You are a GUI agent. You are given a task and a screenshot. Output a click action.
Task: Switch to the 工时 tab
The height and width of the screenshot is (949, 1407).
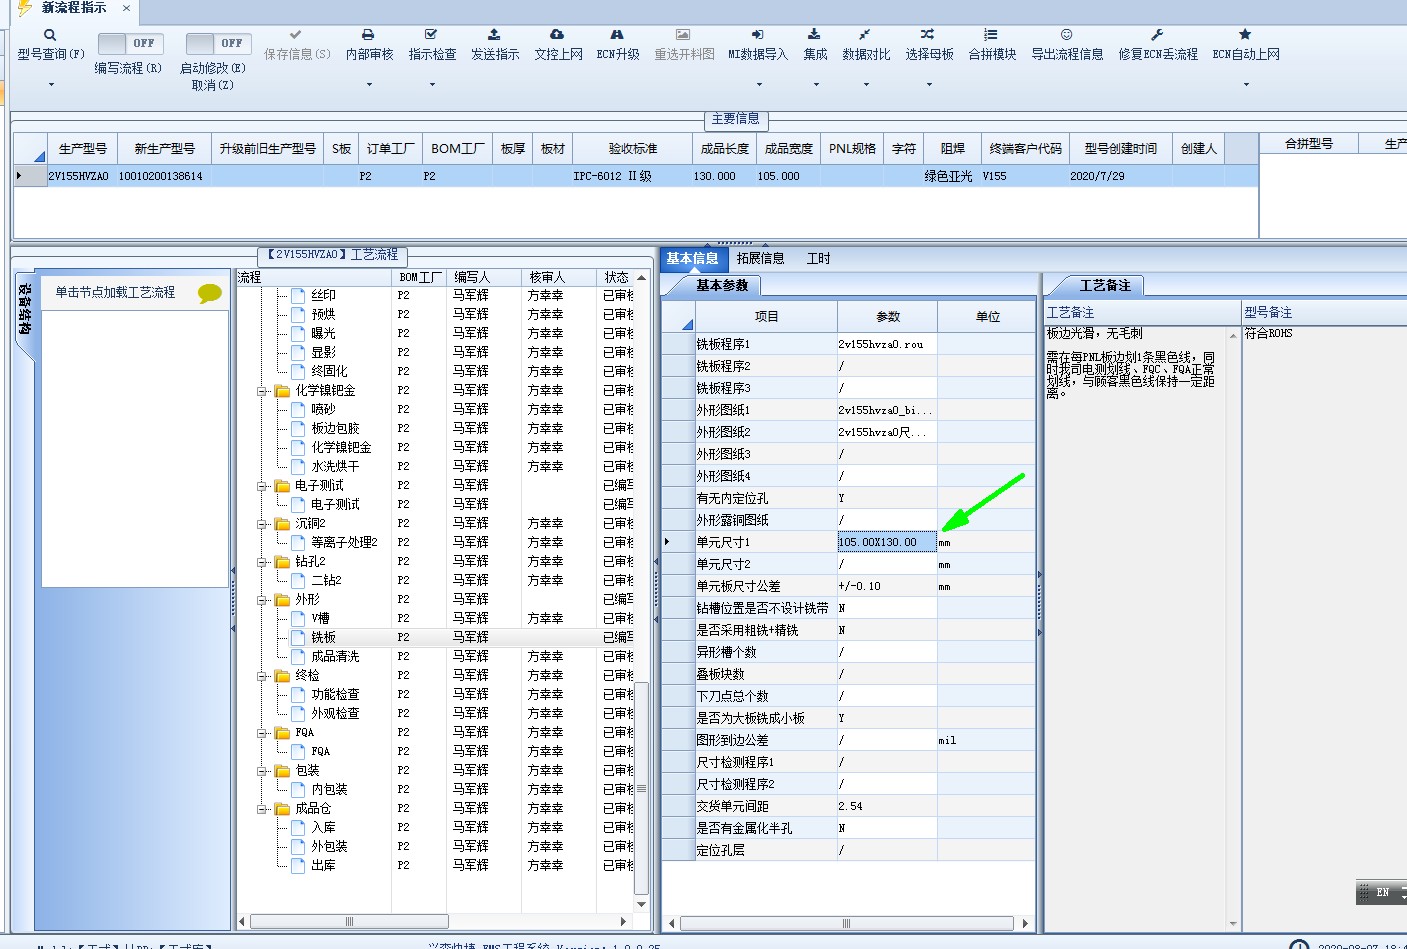pos(818,258)
